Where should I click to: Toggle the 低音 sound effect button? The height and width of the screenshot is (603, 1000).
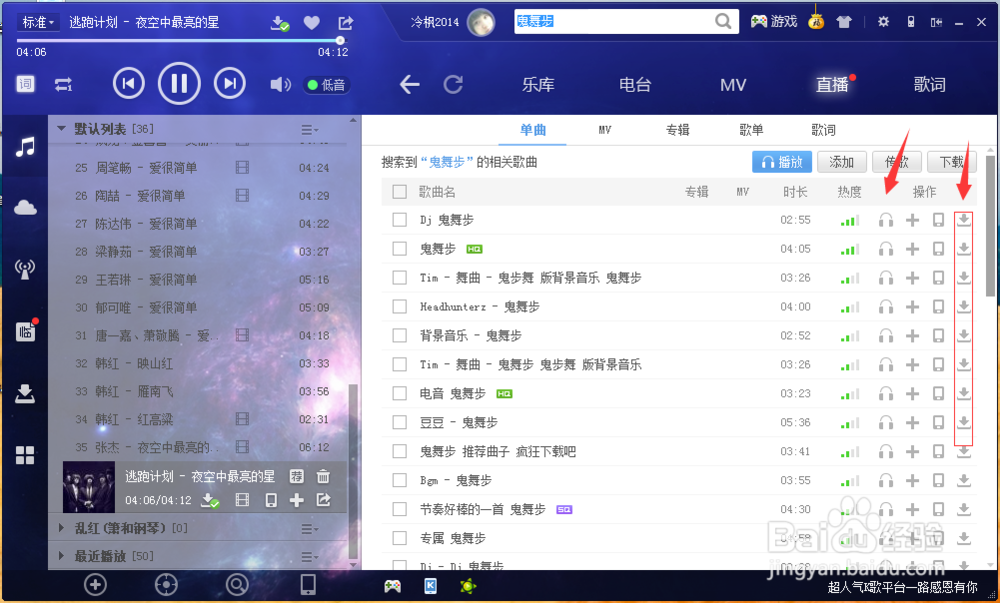(326, 85)
